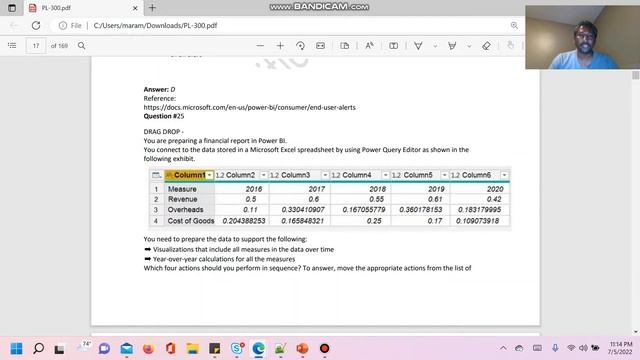Click the Revenue row label
Viewport: 640px width, 360px height.
(x=182, y=199)
